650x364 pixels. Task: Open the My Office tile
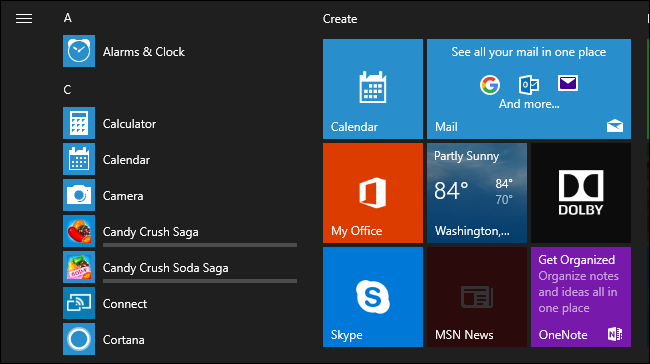point(373,193)
